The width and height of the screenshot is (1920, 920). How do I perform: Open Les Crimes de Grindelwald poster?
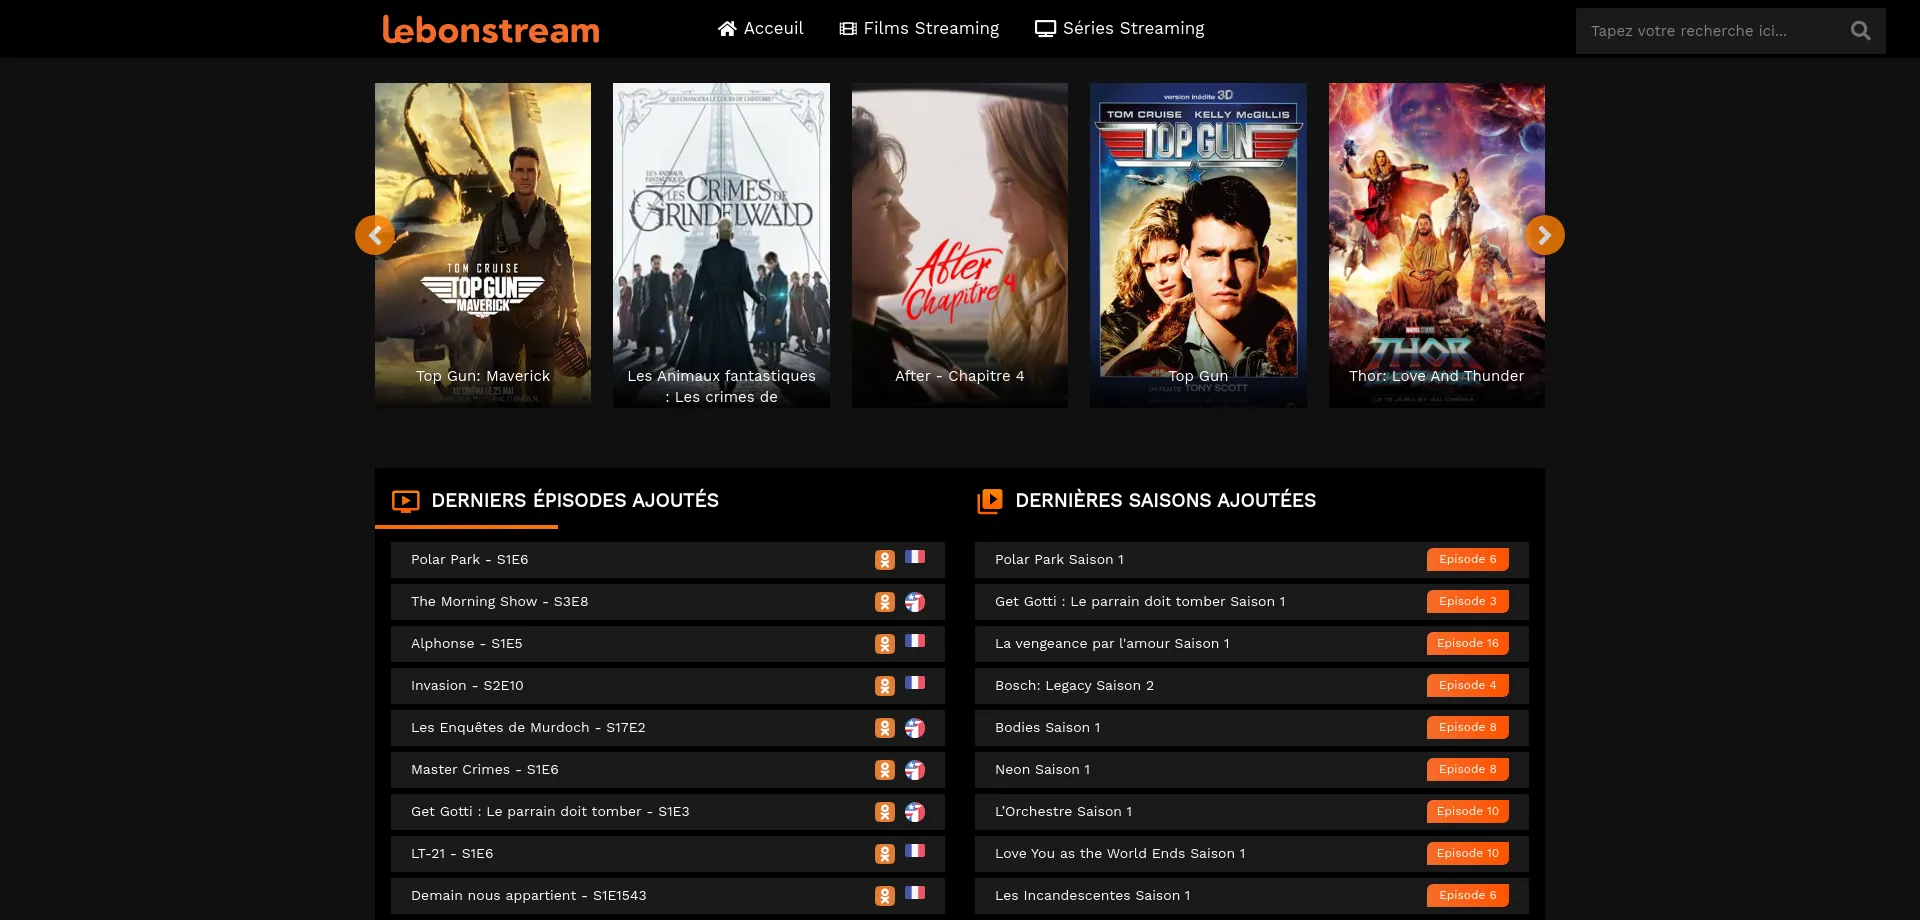tap(721, 245)
